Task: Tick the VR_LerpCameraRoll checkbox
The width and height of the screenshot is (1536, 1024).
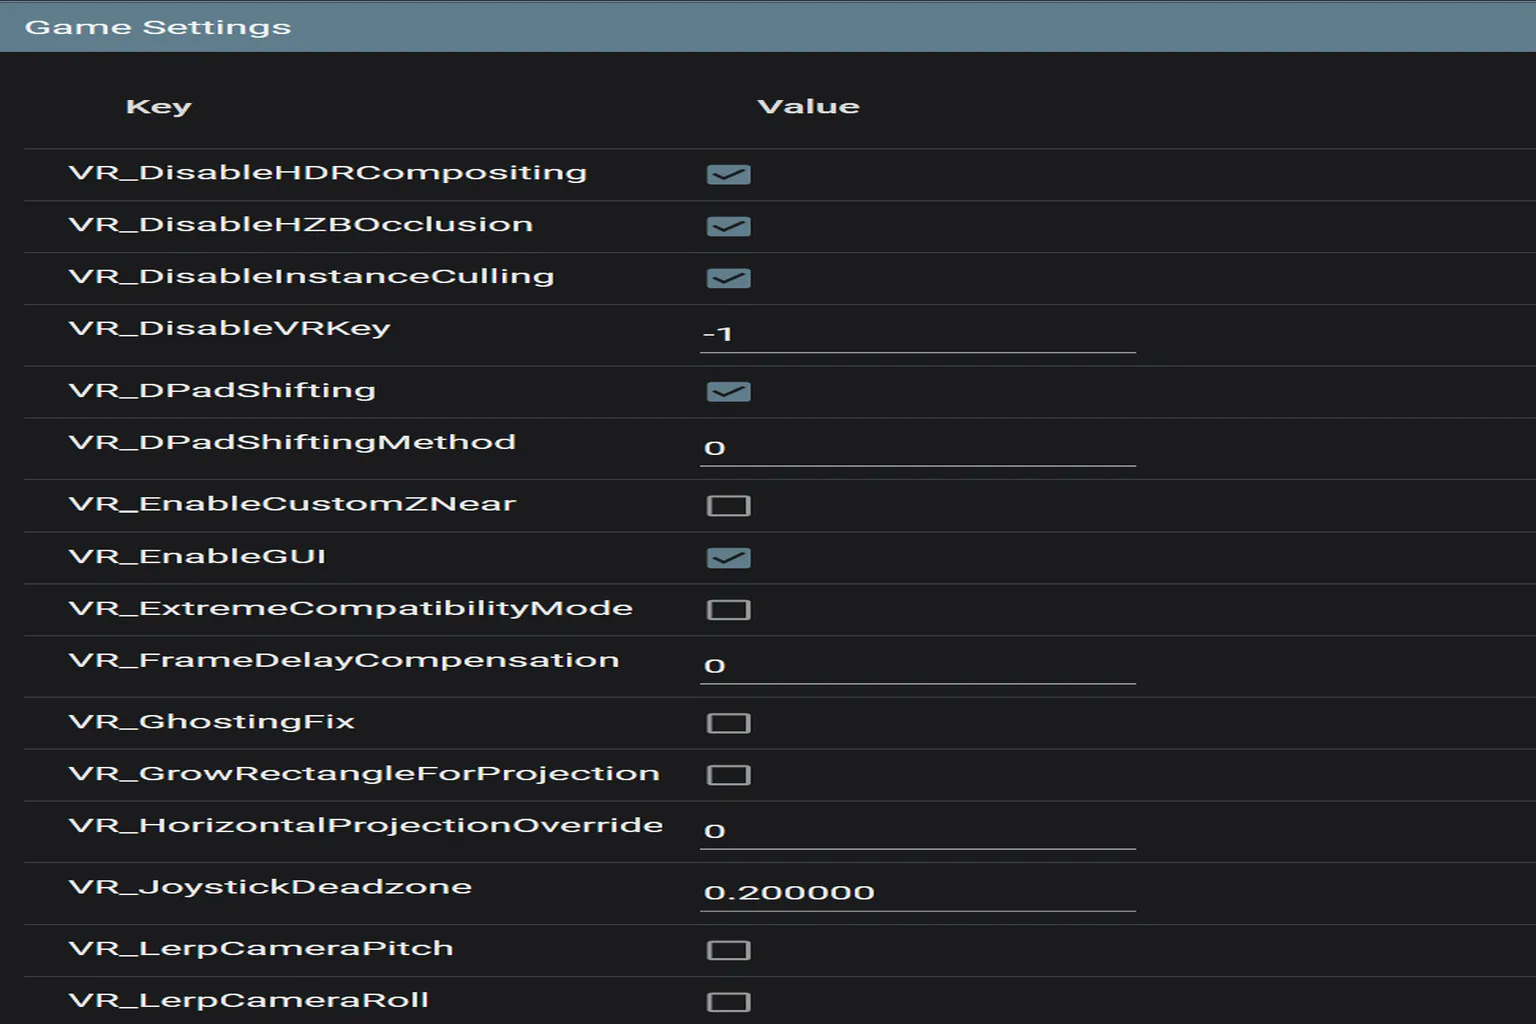Action: [728, 1002]
